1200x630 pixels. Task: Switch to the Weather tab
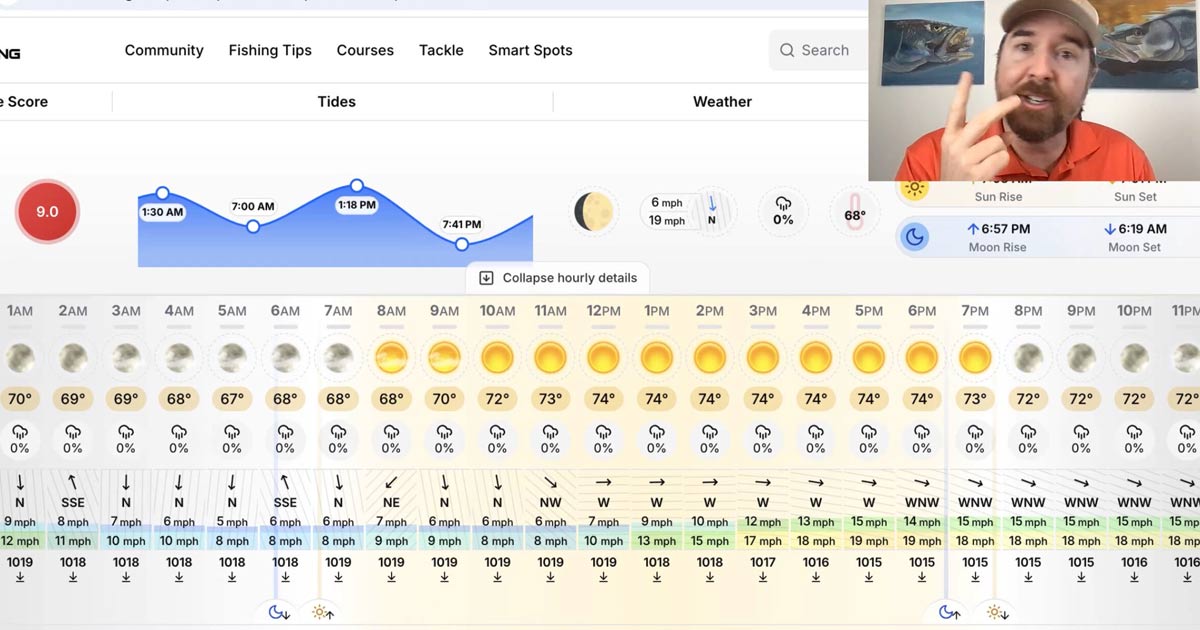[x=722, y=102]
